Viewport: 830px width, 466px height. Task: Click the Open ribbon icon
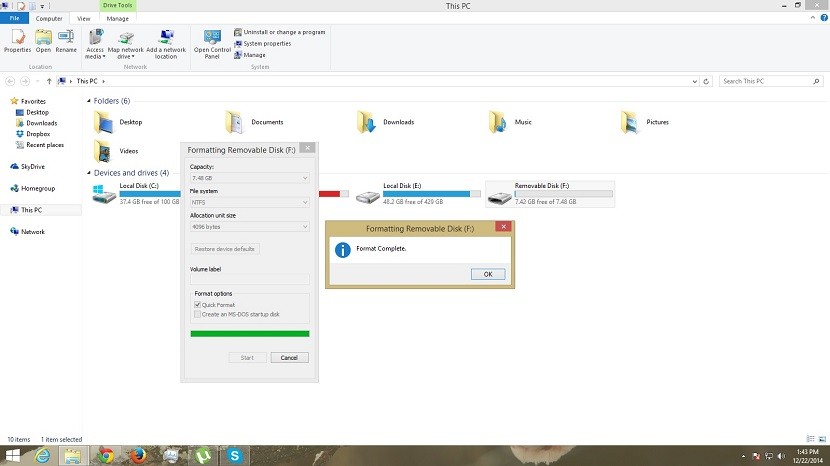click(x=43, y=41)
